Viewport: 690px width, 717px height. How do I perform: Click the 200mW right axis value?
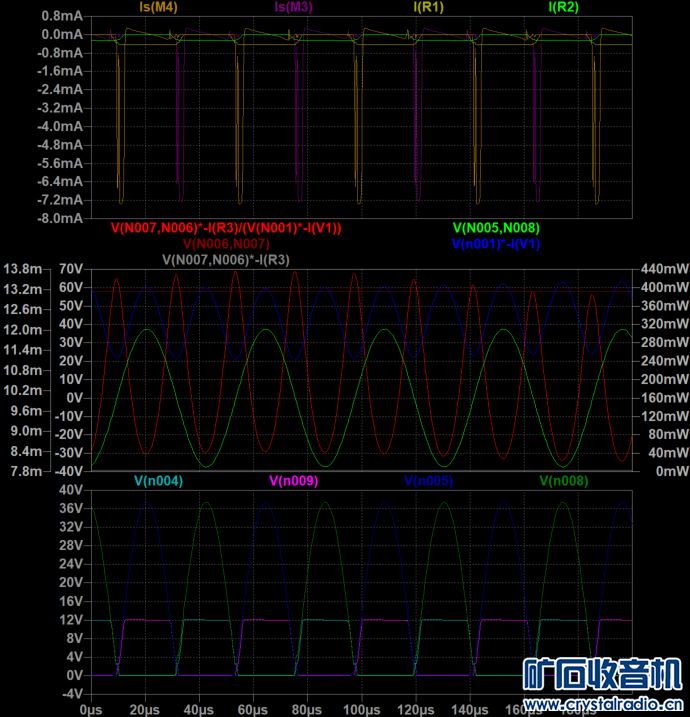(x=665, y=379)
